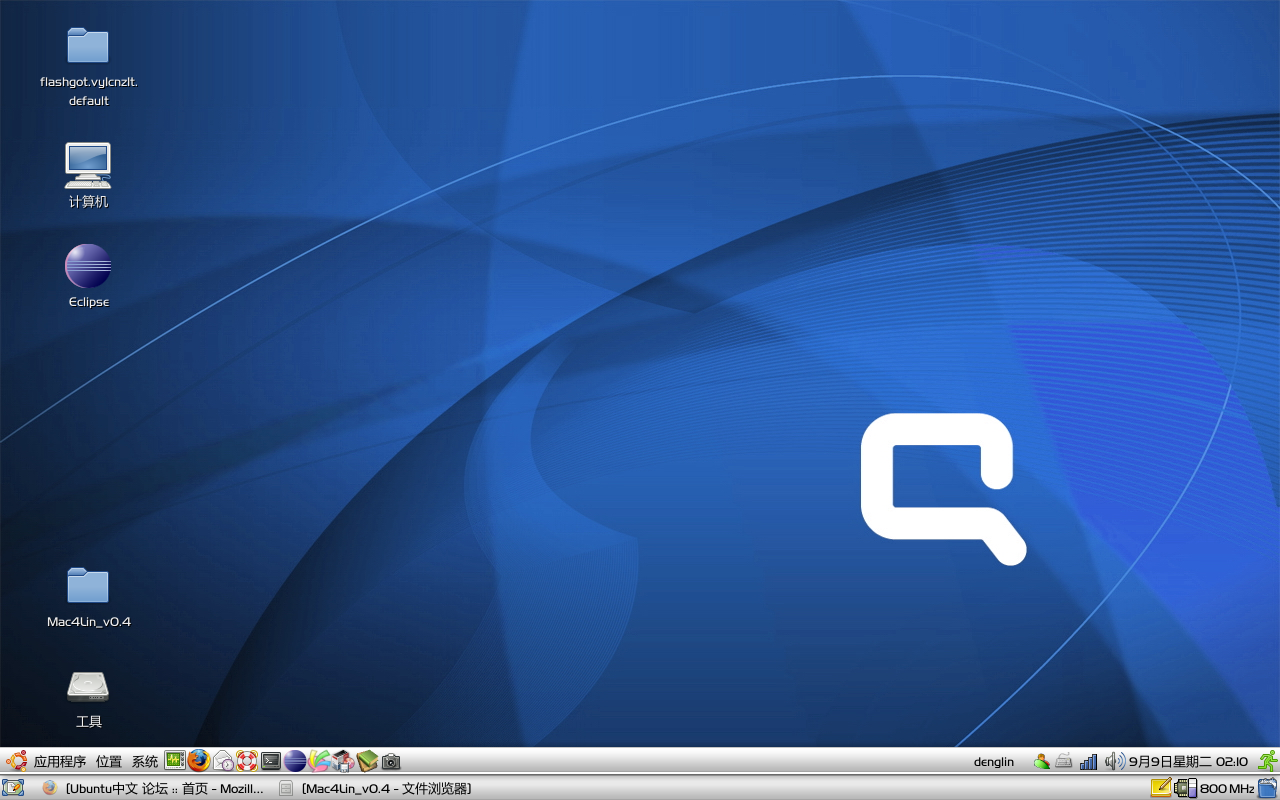1280x800 pixels.
Task: Open the user status tray icon
Action: point(1042,761)
